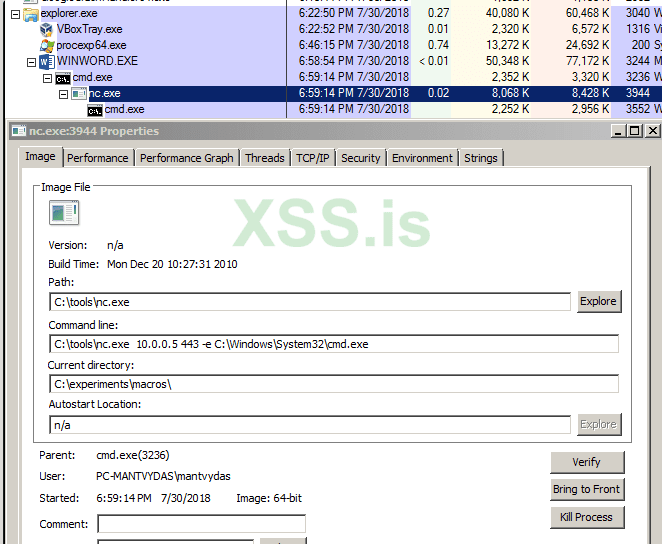Select the nc.exe process row
This screenshot has width=662, height=544.
coord(334,93)
